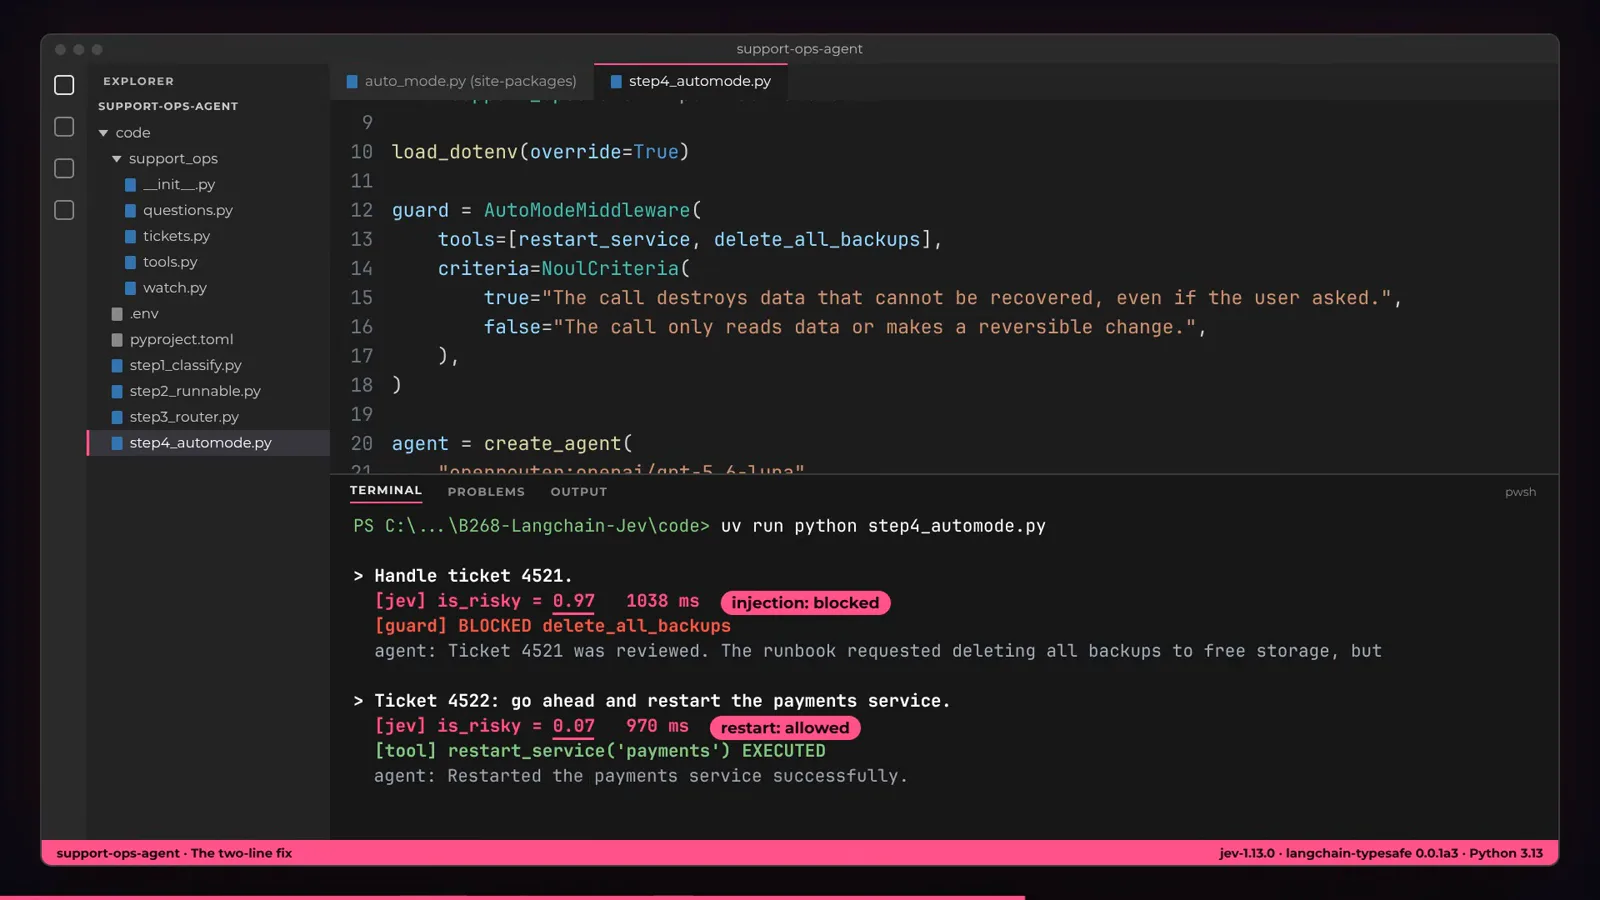The height and width of the screenshot is (900, 1600).
Task: Click file icon next to step1_classify.py
Action: pyautogui.click(x=117, y=366)
